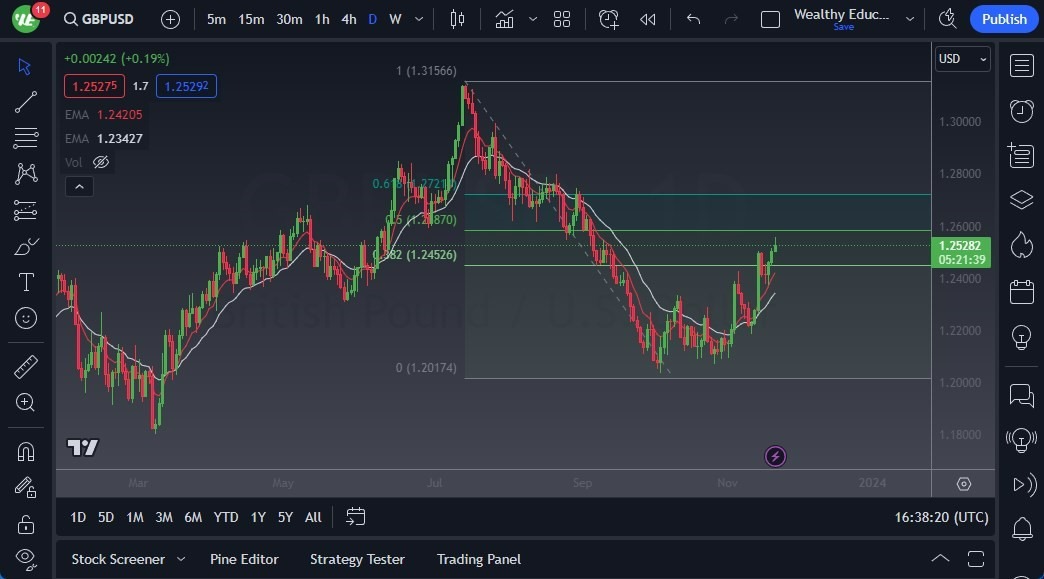Select the Measure ruler tool

point(26,366)
